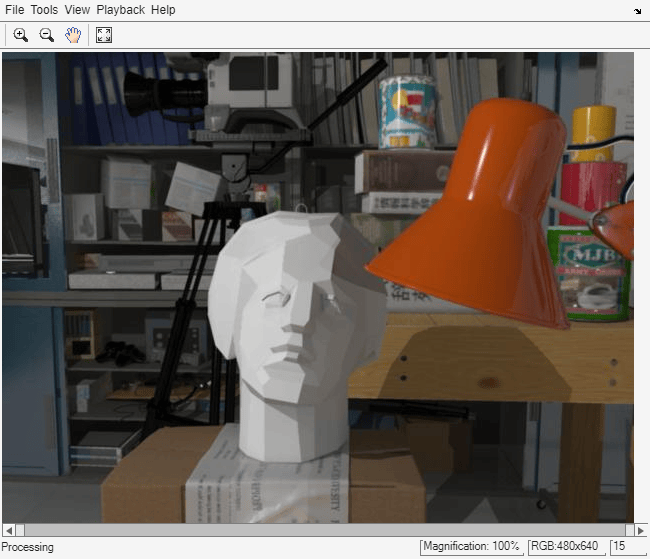Viewport: 650px width, 559px height.
Task: Click the Magnification: 100% status field
Action: (471, 546)
